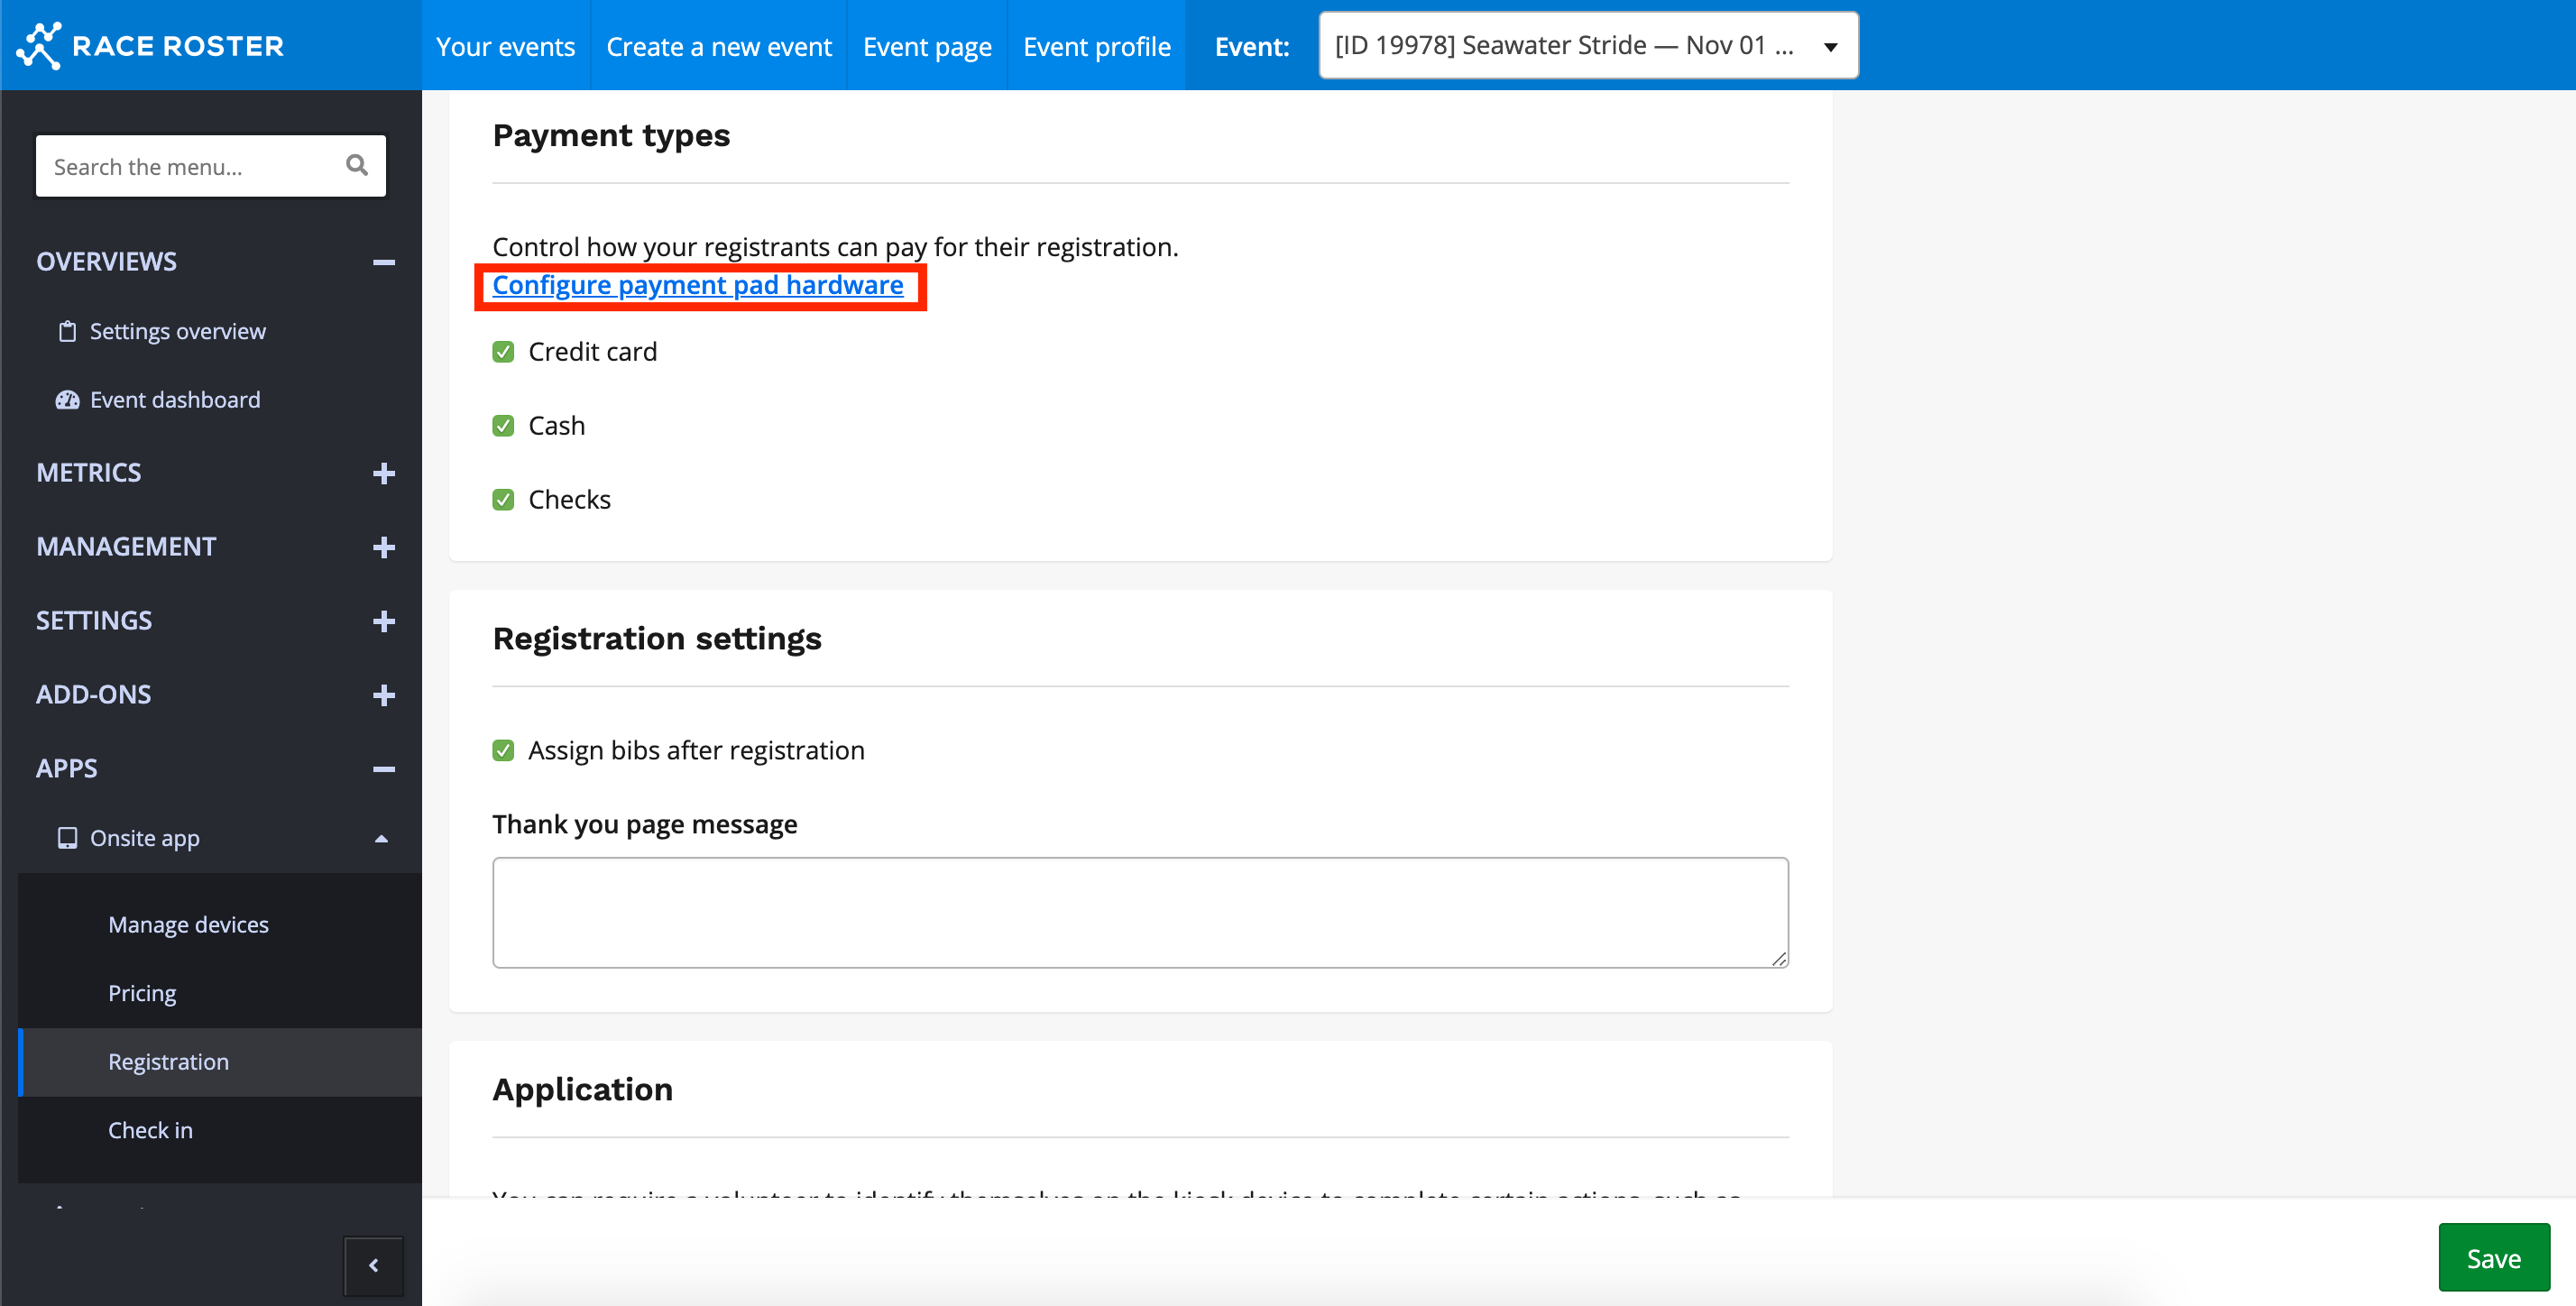Expand the METRICS section plus icon
The height and width of the screenshot is (1306, 2576).
click(383, 473)
